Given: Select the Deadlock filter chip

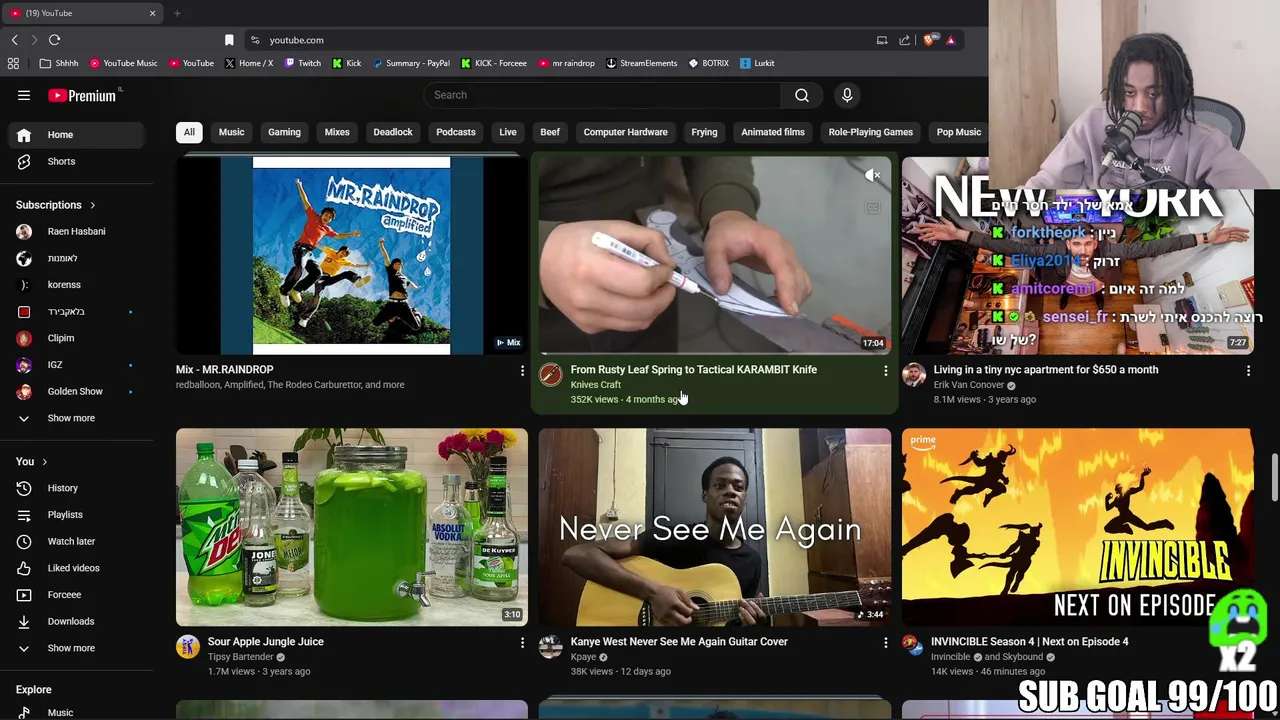Looking at the screenshot, I should 393,132.
